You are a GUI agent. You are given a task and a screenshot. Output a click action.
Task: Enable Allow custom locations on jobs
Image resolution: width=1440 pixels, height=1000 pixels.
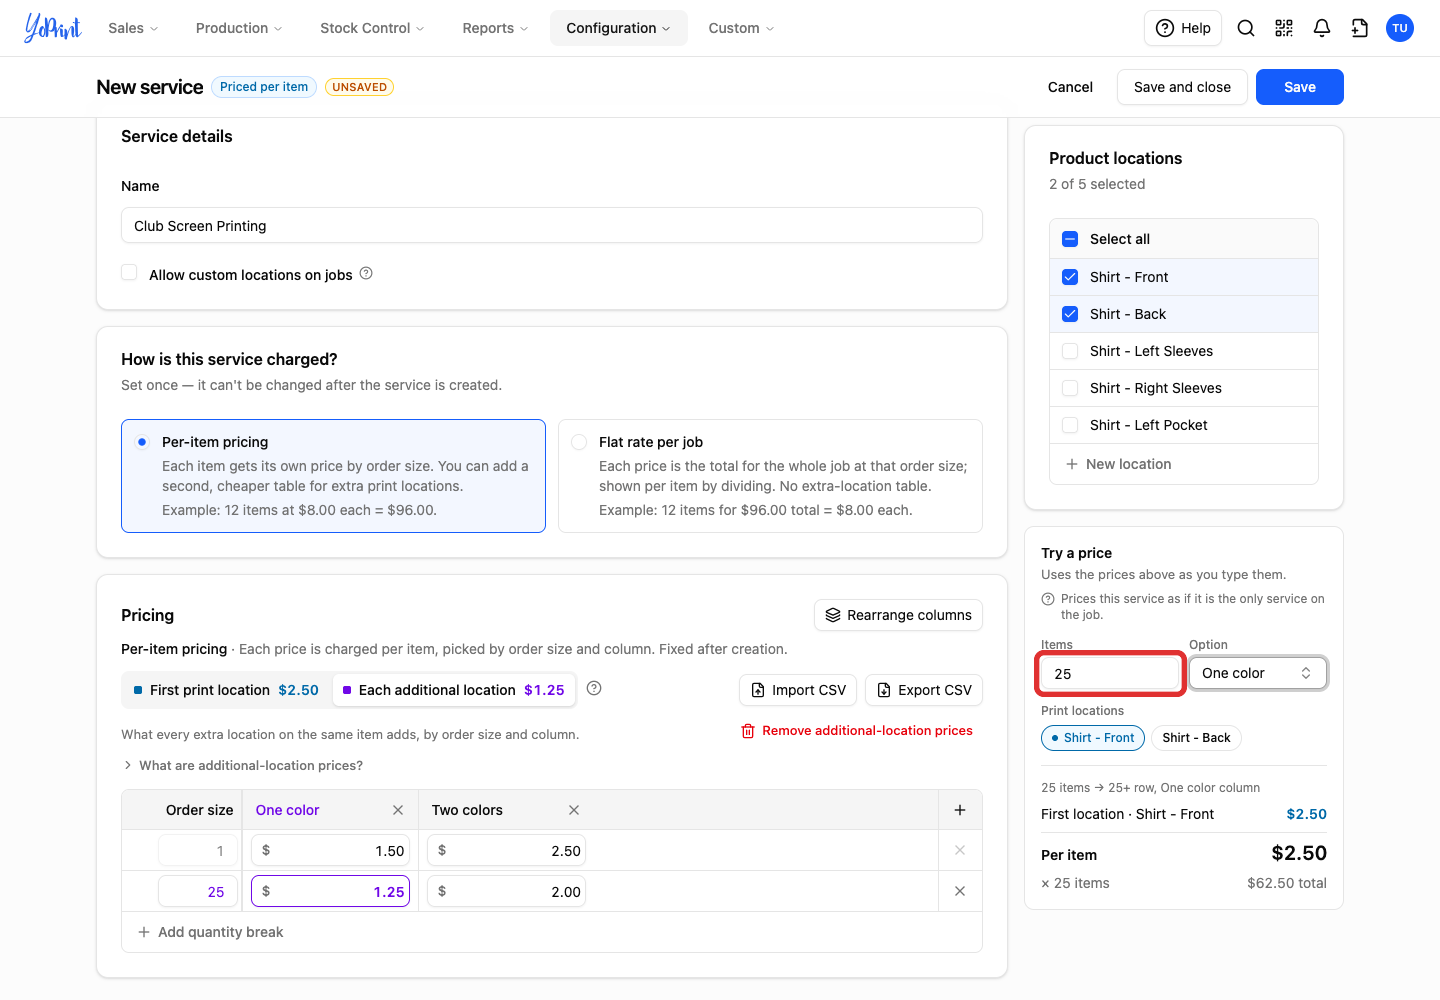pos(129,273)
